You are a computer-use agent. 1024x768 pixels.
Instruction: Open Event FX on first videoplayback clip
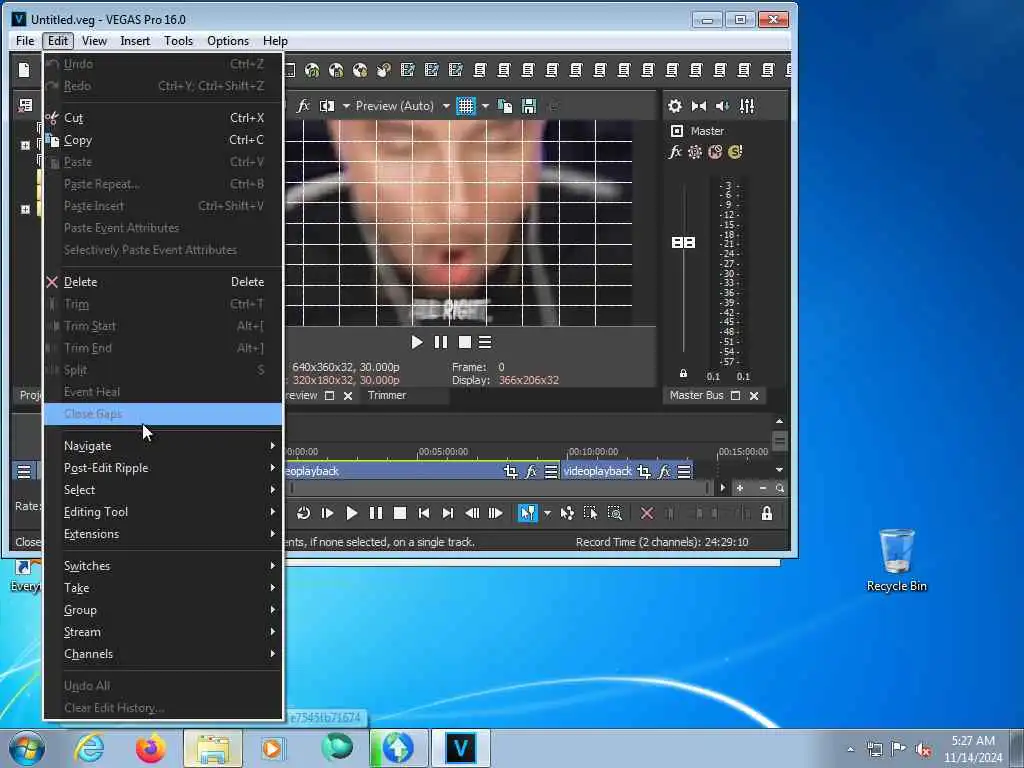[531, 471]
